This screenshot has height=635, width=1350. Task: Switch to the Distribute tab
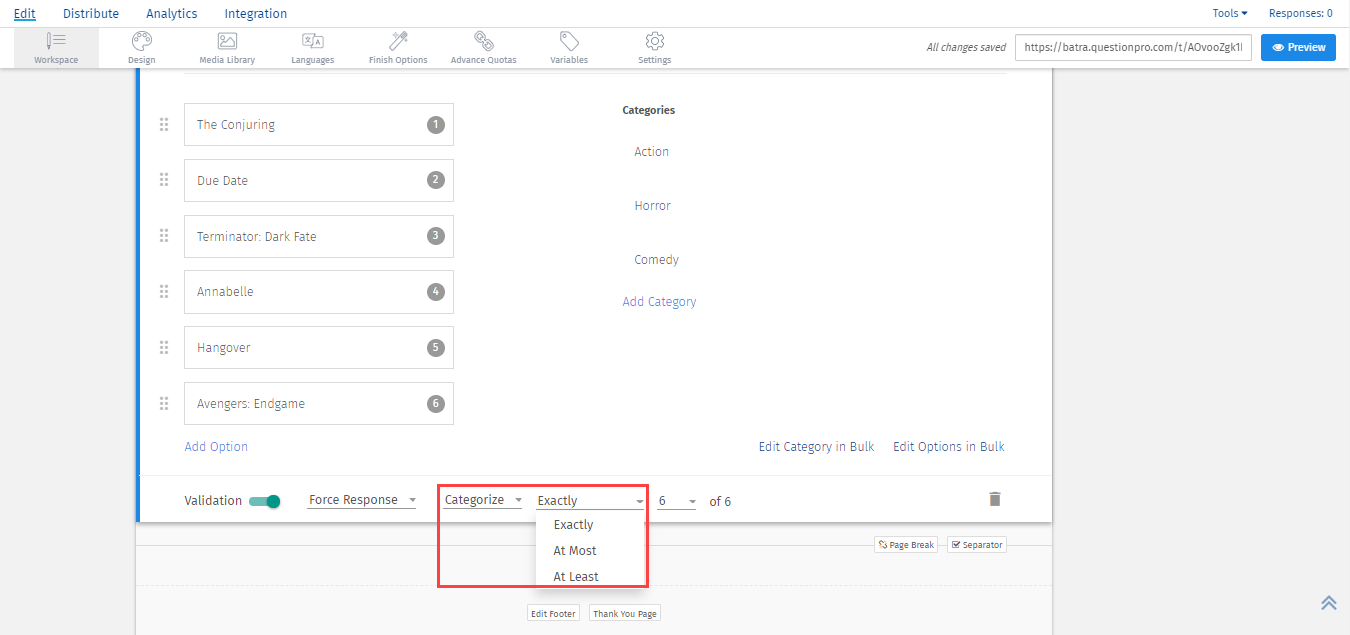[x=90, y=14]
